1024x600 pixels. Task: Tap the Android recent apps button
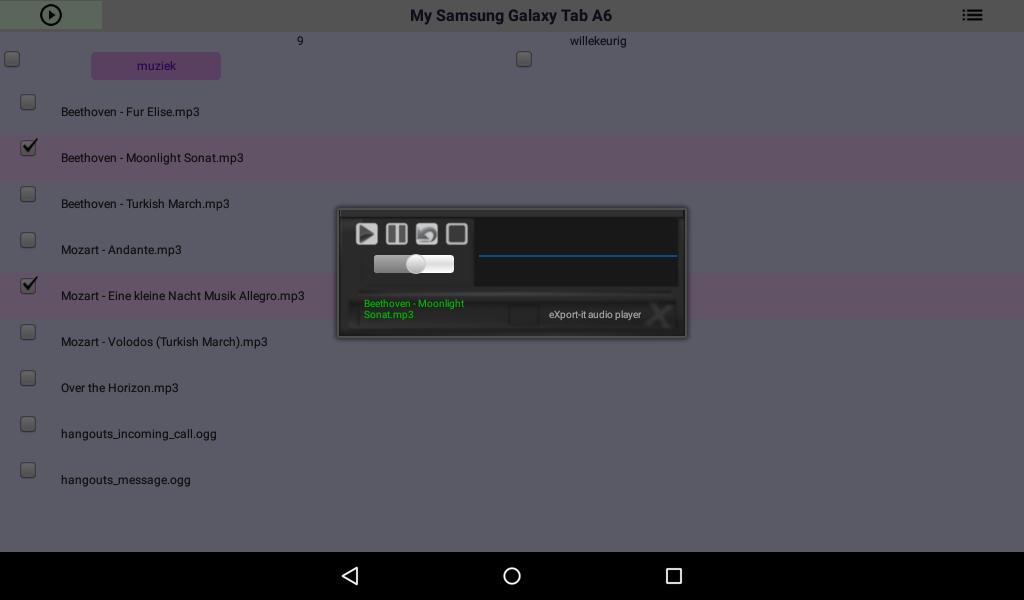[673, 576]
